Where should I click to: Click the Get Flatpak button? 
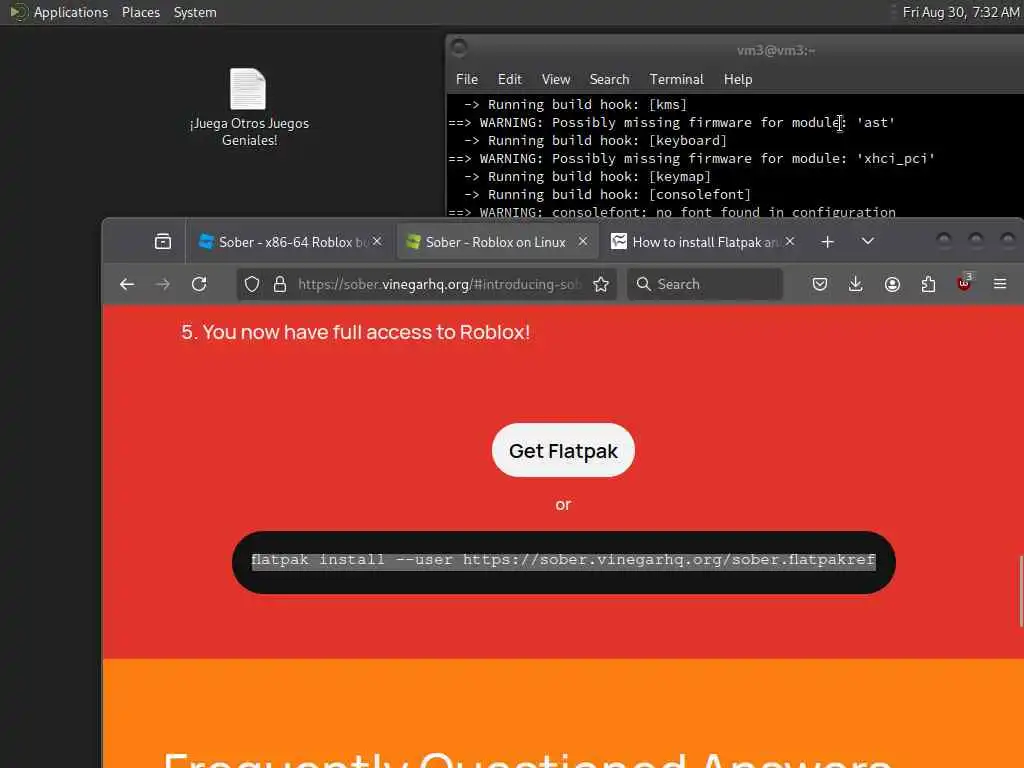coord(563,450)
